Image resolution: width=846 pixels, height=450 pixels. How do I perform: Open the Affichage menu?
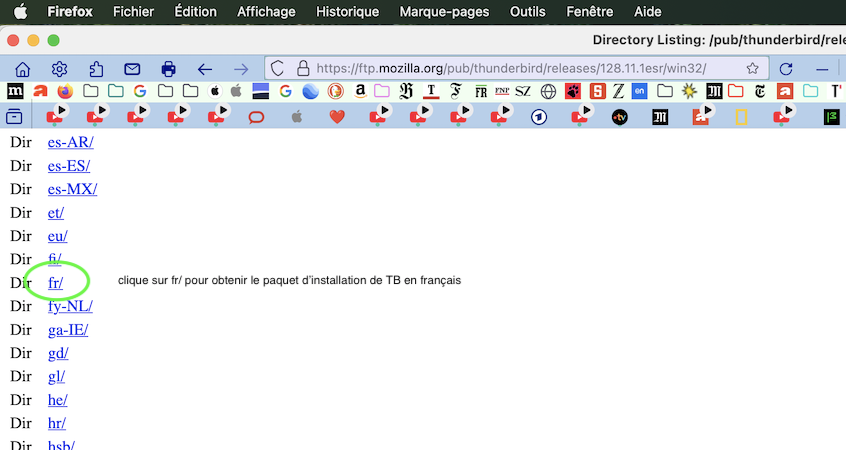(266, 11)
